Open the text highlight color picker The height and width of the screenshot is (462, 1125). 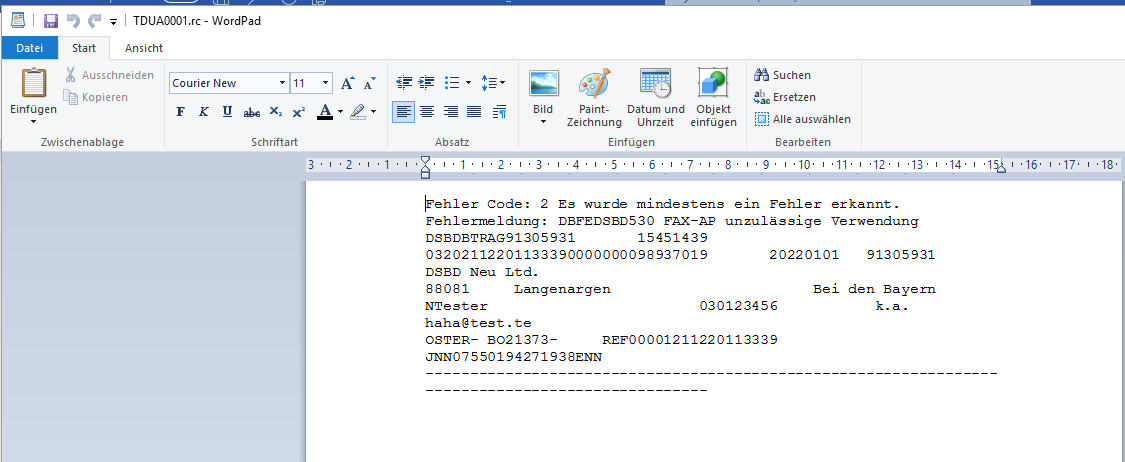point(374,111)
